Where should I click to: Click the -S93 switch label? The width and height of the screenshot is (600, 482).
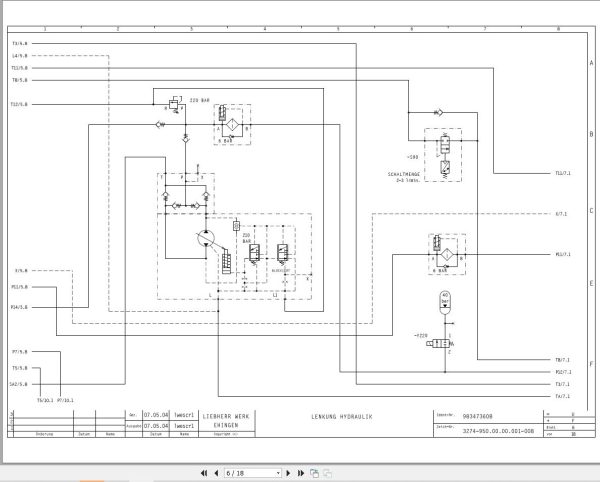click(412, 157)
